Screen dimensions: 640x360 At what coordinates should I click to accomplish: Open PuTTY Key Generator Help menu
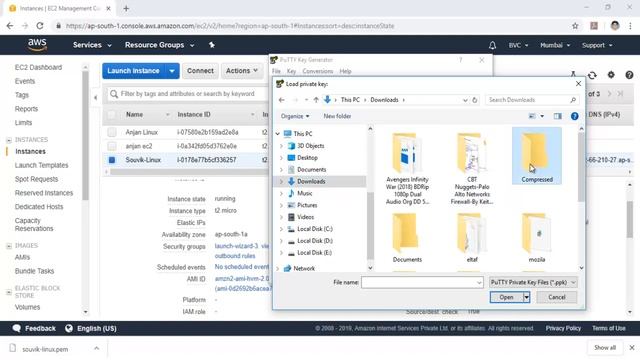(x=345, y=71)
